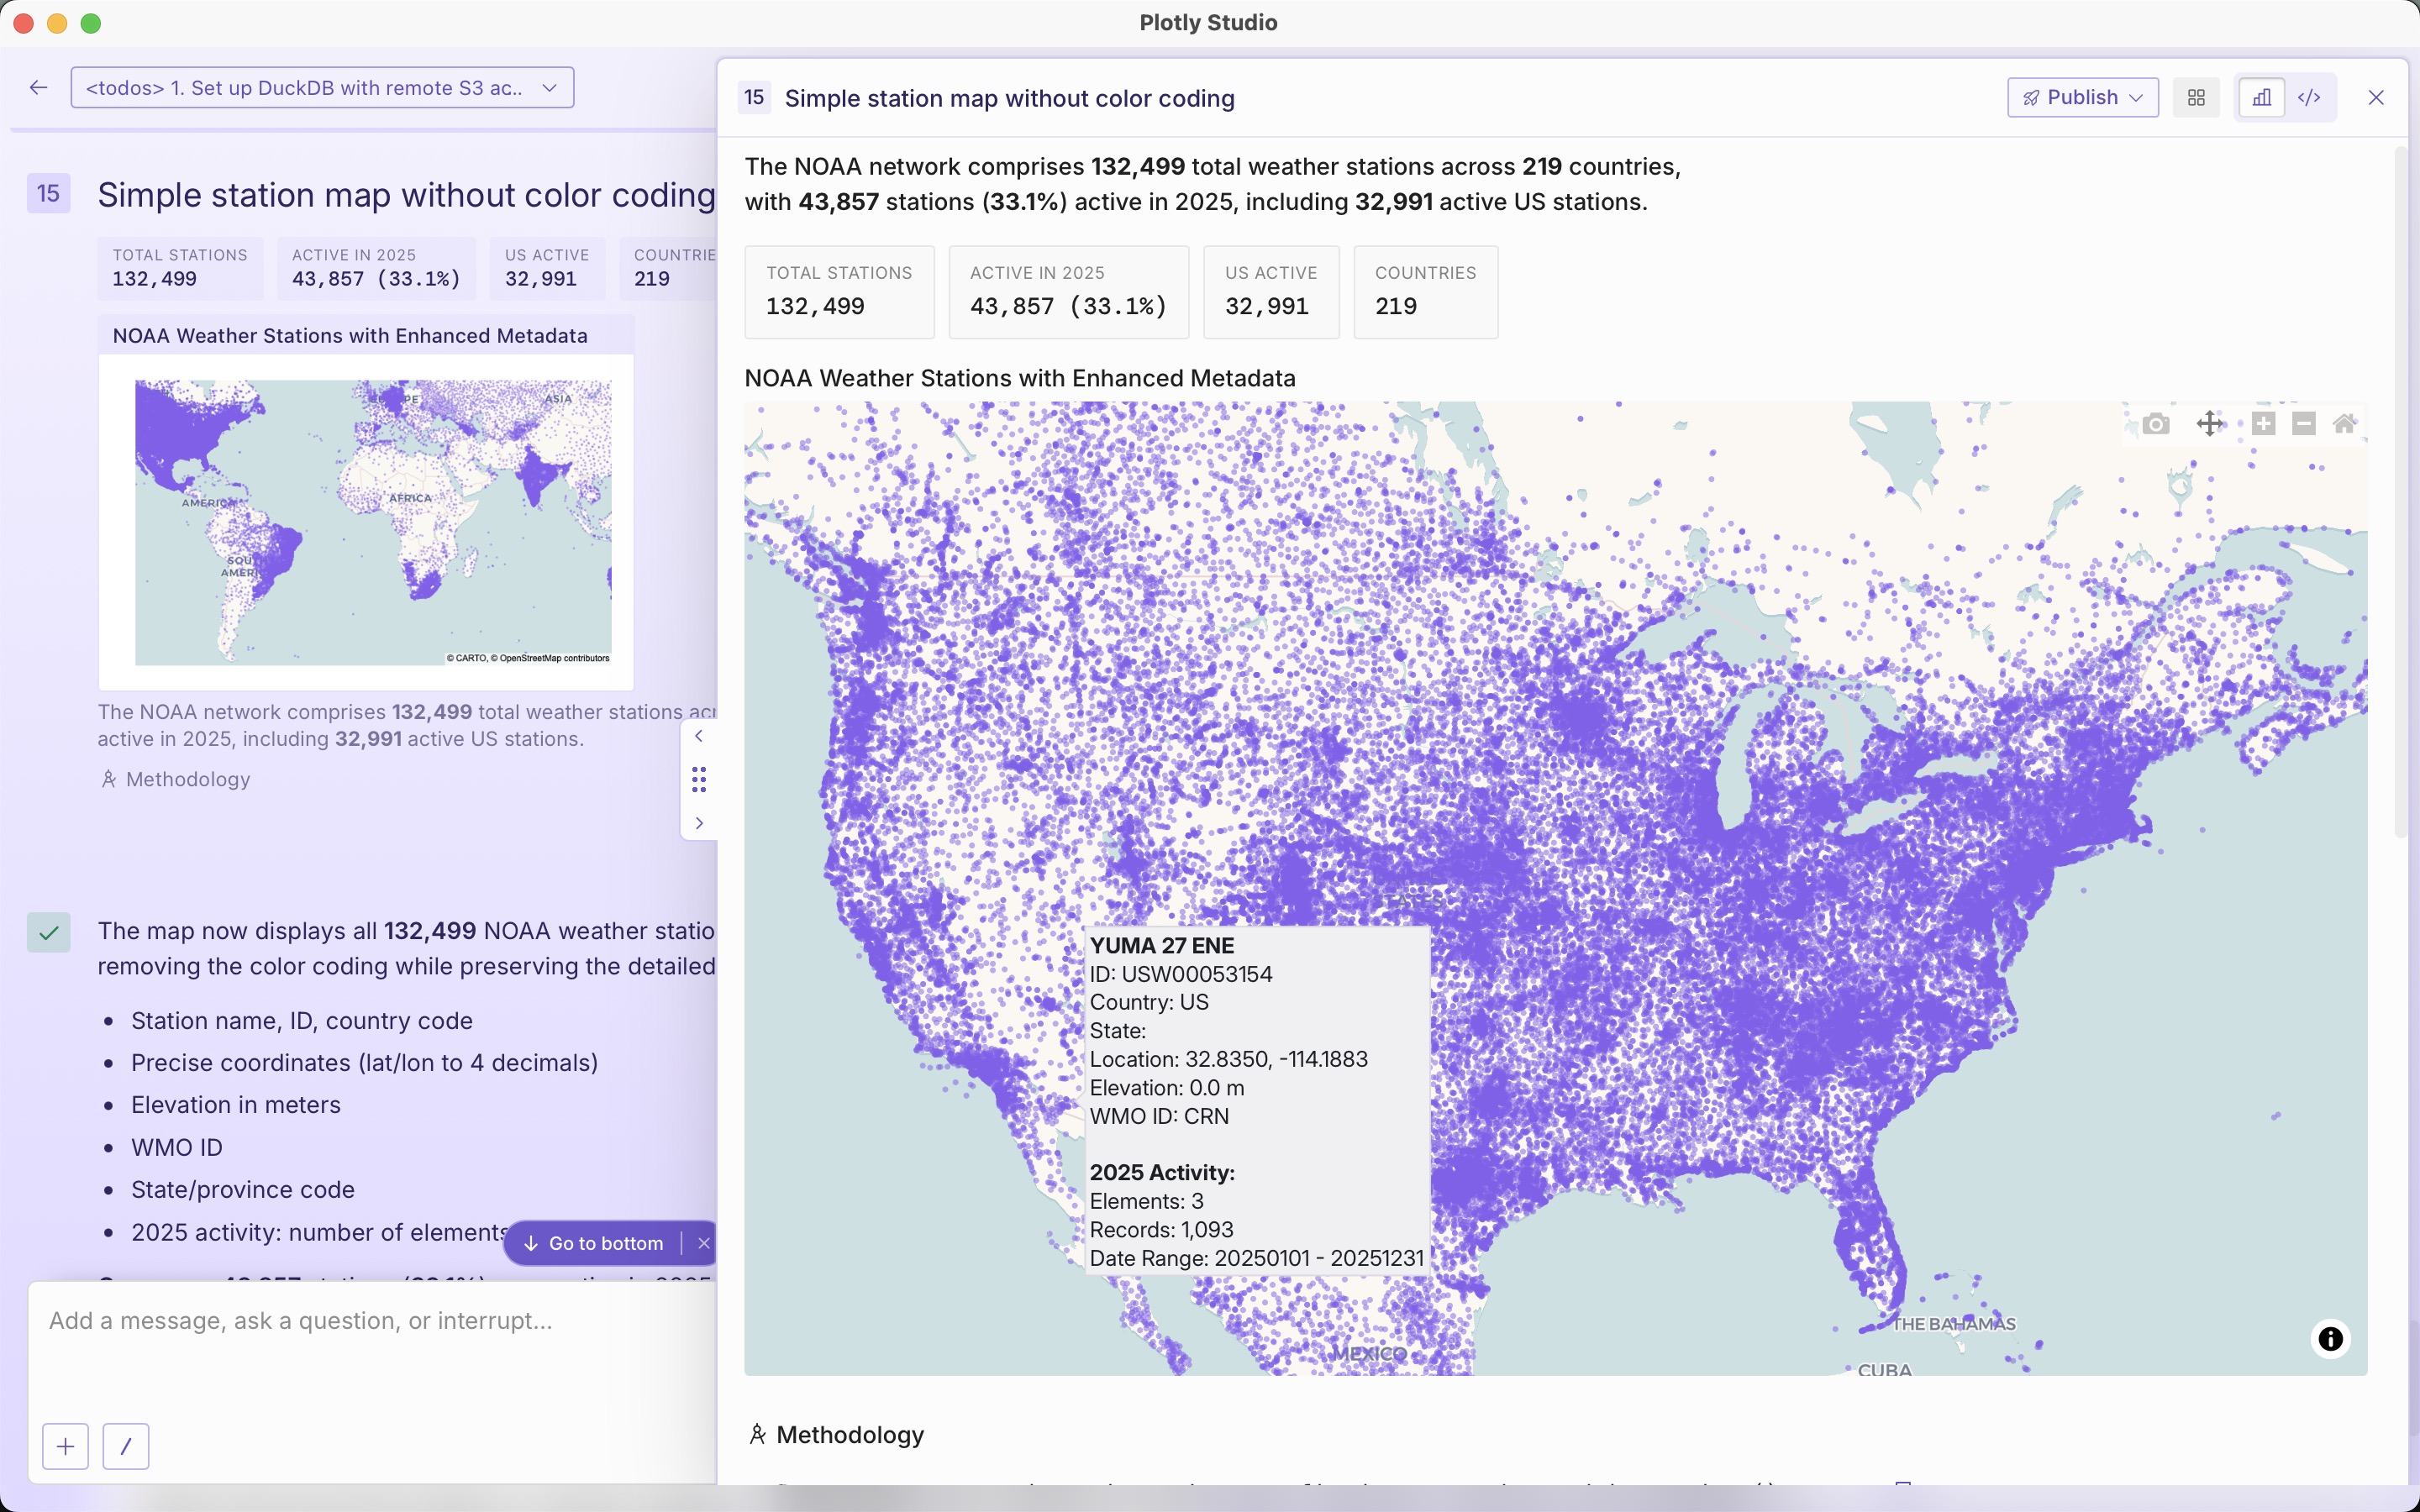Toggle code view mode
Viewport: 2420px width, 1512px height.
(x=2309, y=98)
